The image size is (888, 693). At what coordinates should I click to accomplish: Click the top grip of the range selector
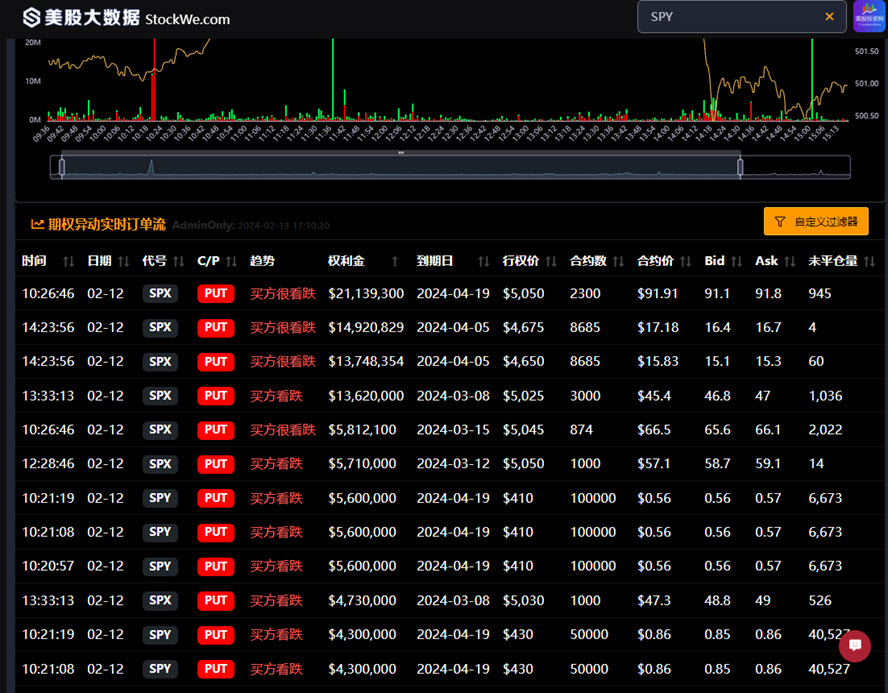pos(400,152)
